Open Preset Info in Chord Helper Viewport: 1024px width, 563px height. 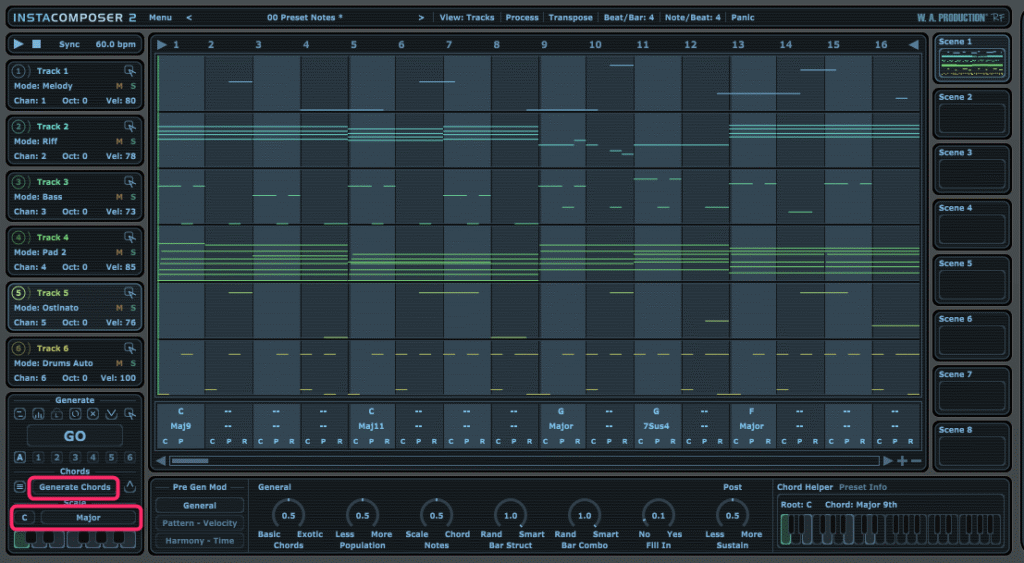pyautogui.click(x=863, y=487)
